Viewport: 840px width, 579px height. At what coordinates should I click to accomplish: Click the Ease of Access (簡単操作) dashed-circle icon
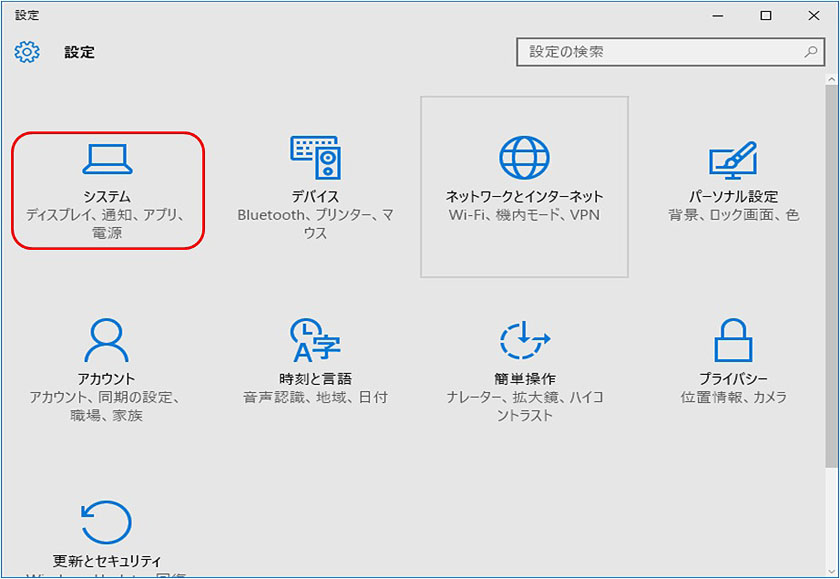click(x=524, y=341)
